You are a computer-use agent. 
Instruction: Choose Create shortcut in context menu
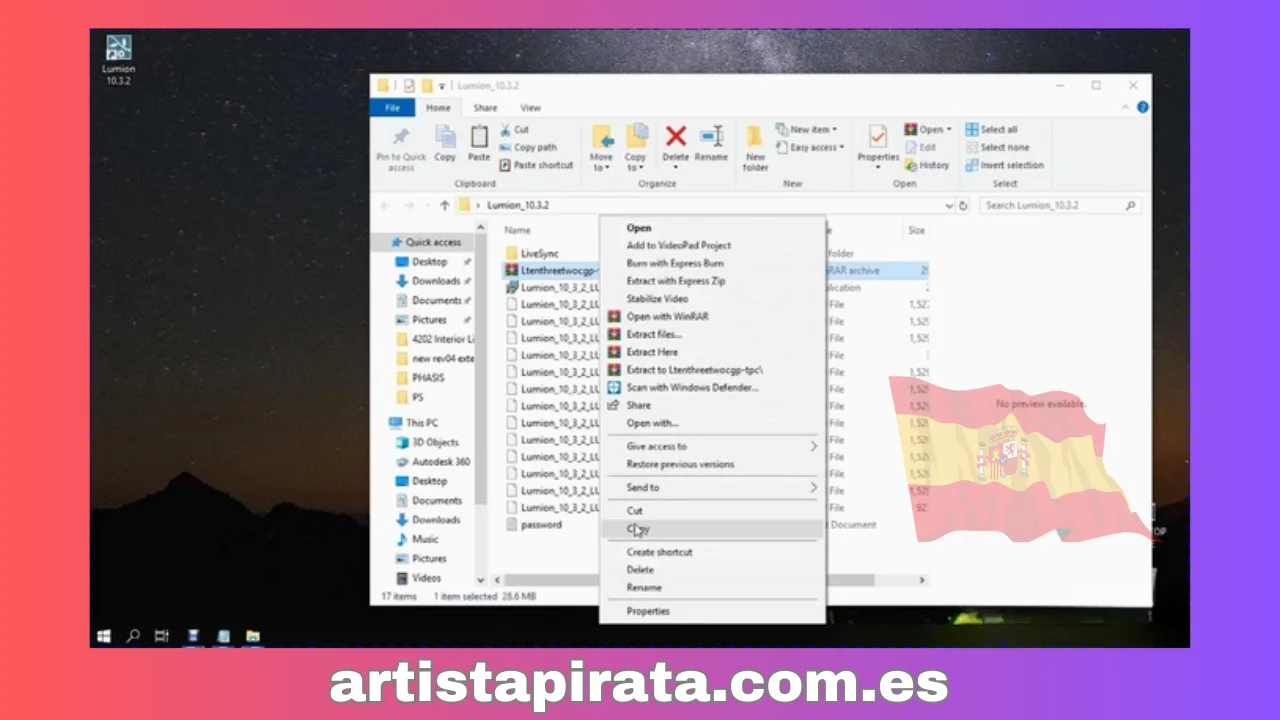point(714,552)
